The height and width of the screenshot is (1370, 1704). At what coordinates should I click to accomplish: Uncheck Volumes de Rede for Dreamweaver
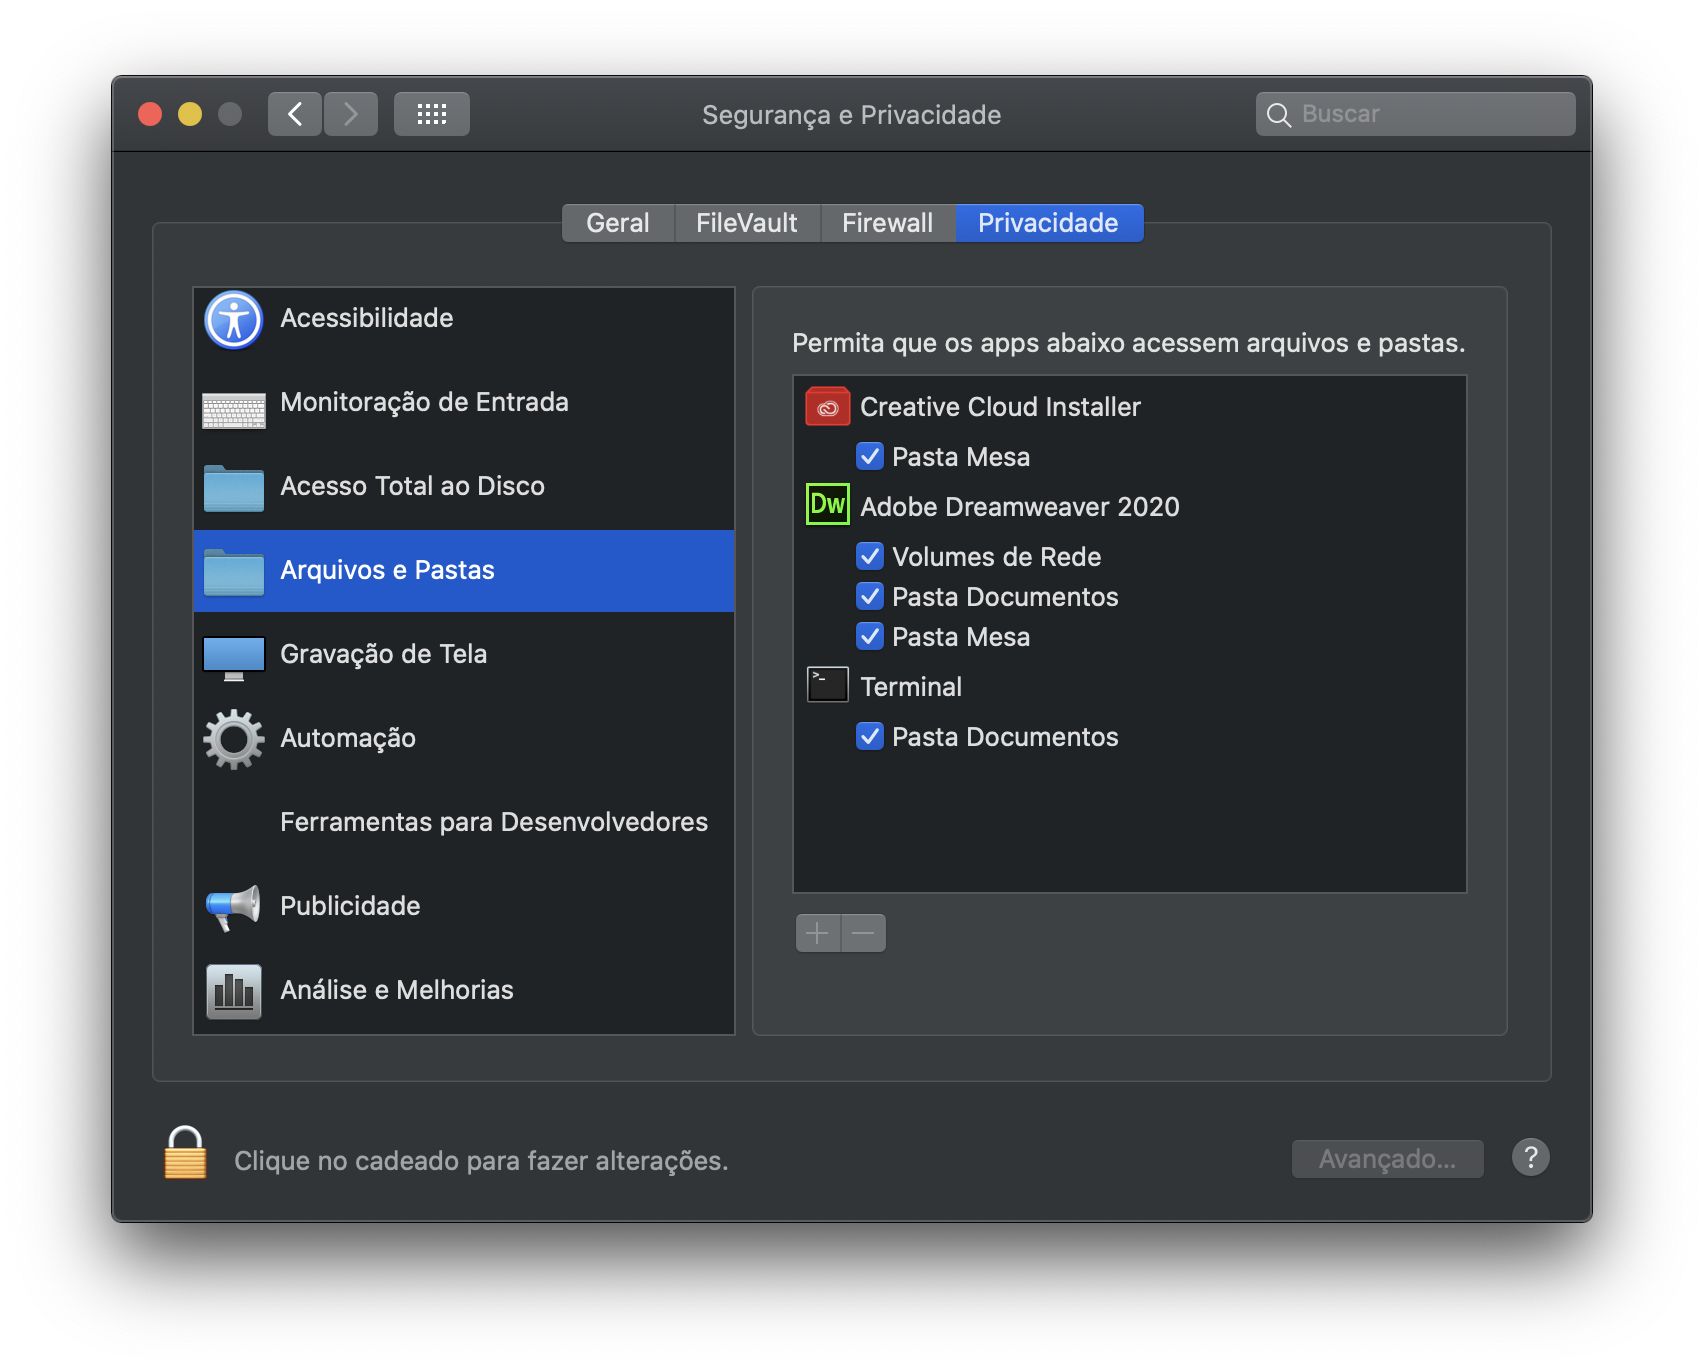pyautogui.click(x=870, y=556)
